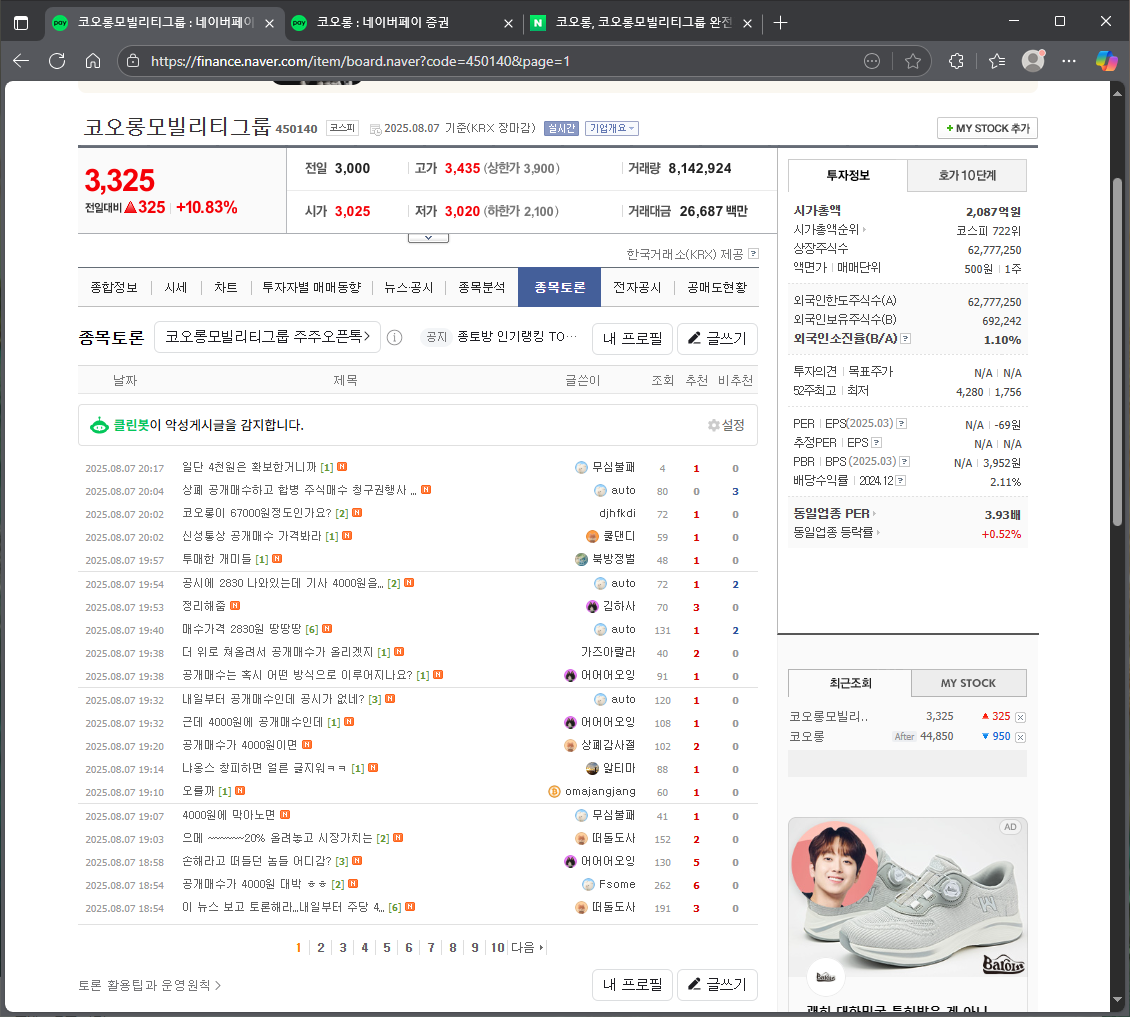Viewport: 1130px width, 1017px height.
Task: Click top 내 프로필 button
Action: click(632, 339)
